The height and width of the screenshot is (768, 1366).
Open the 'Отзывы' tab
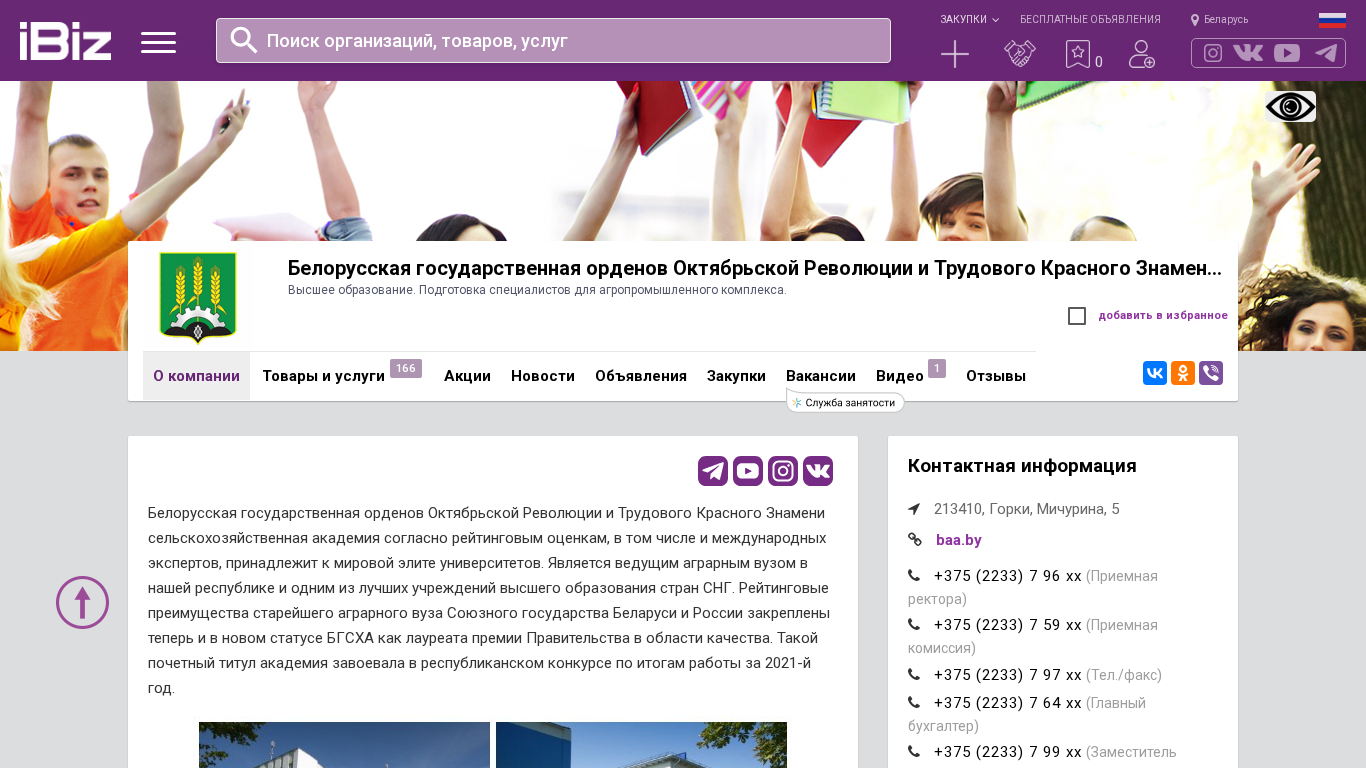[996, 376]
